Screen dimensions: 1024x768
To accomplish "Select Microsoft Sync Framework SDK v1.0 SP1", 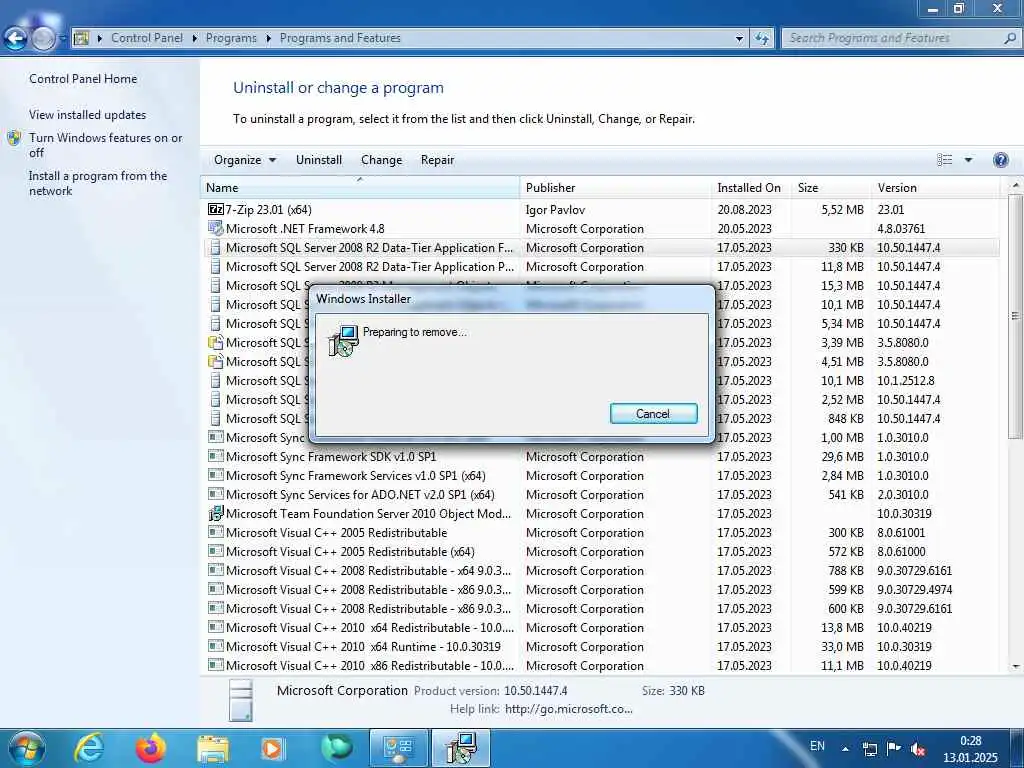I will coord(600,456).
